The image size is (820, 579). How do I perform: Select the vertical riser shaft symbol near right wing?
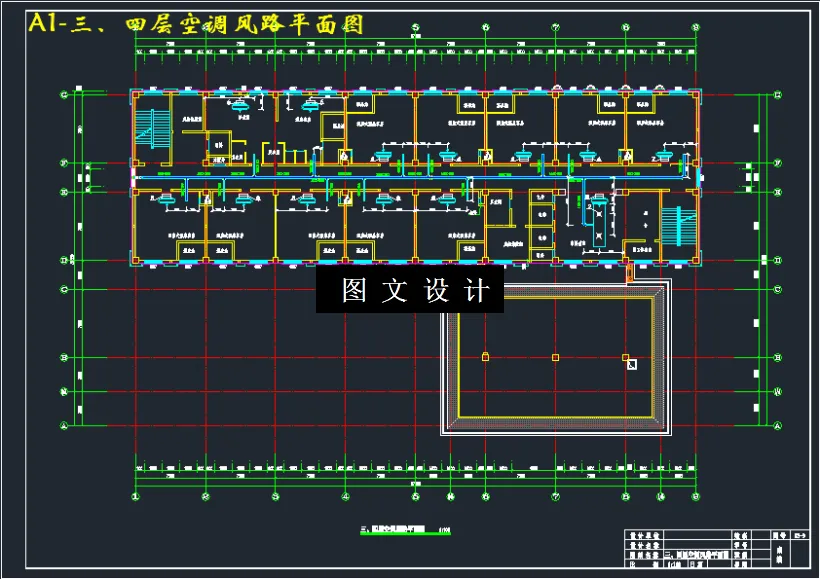[599, 220]
